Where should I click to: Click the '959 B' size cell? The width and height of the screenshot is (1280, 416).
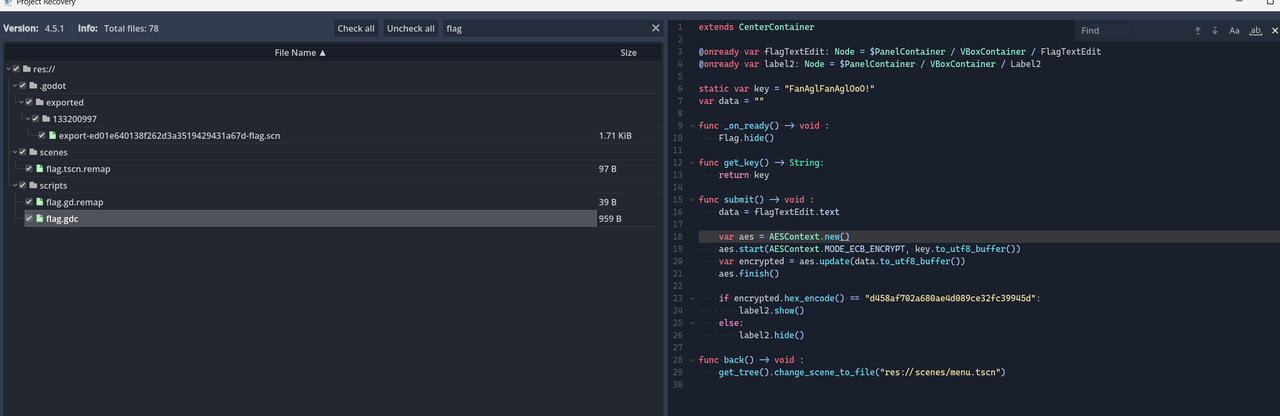pyautogui.click(x=610, y=218)
